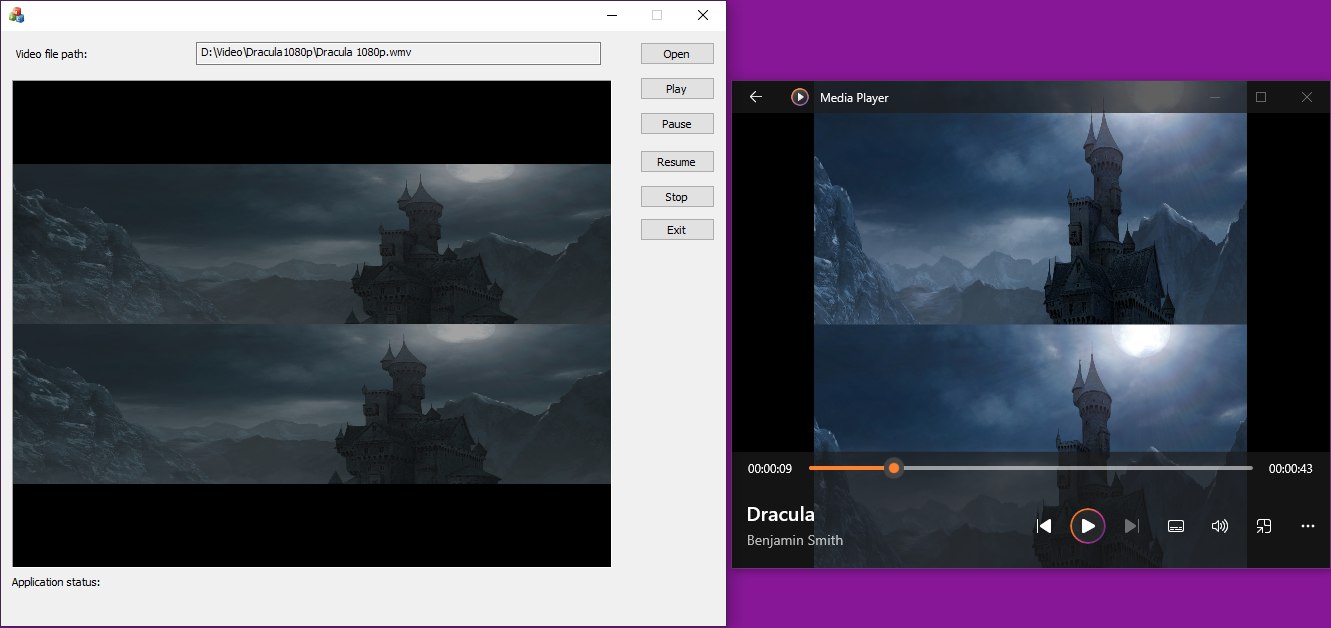Click the Media Player app logo icon

800,97
